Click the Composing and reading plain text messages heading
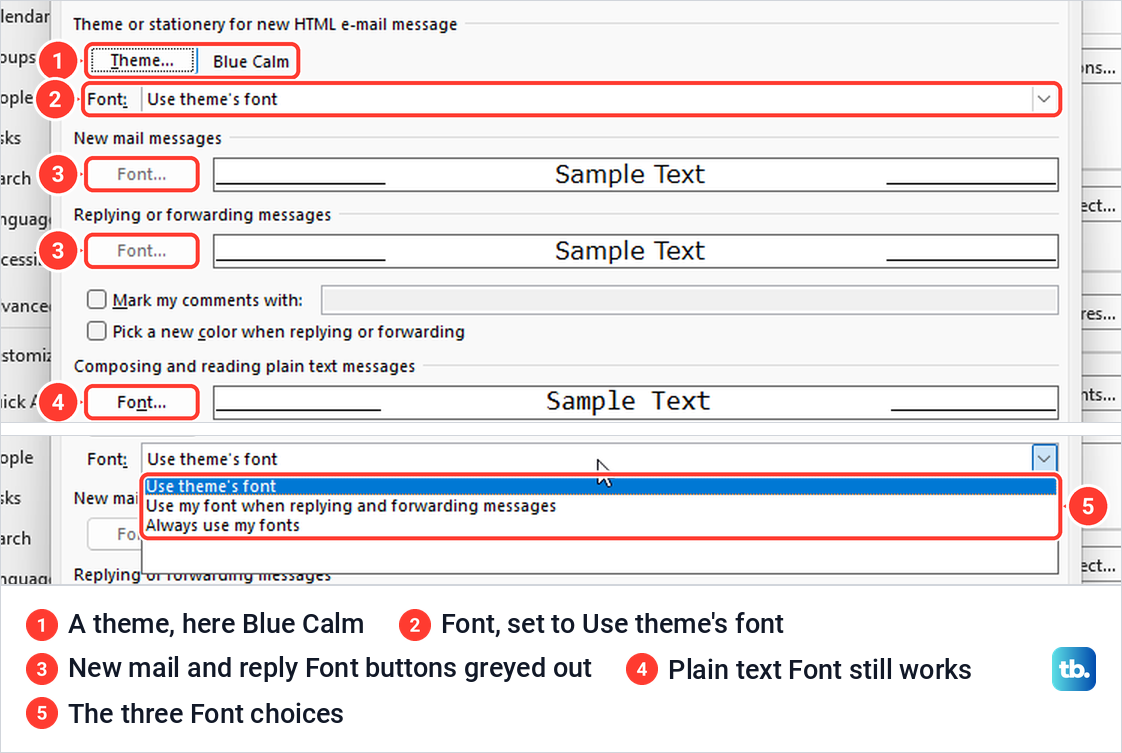 (244, 366)
